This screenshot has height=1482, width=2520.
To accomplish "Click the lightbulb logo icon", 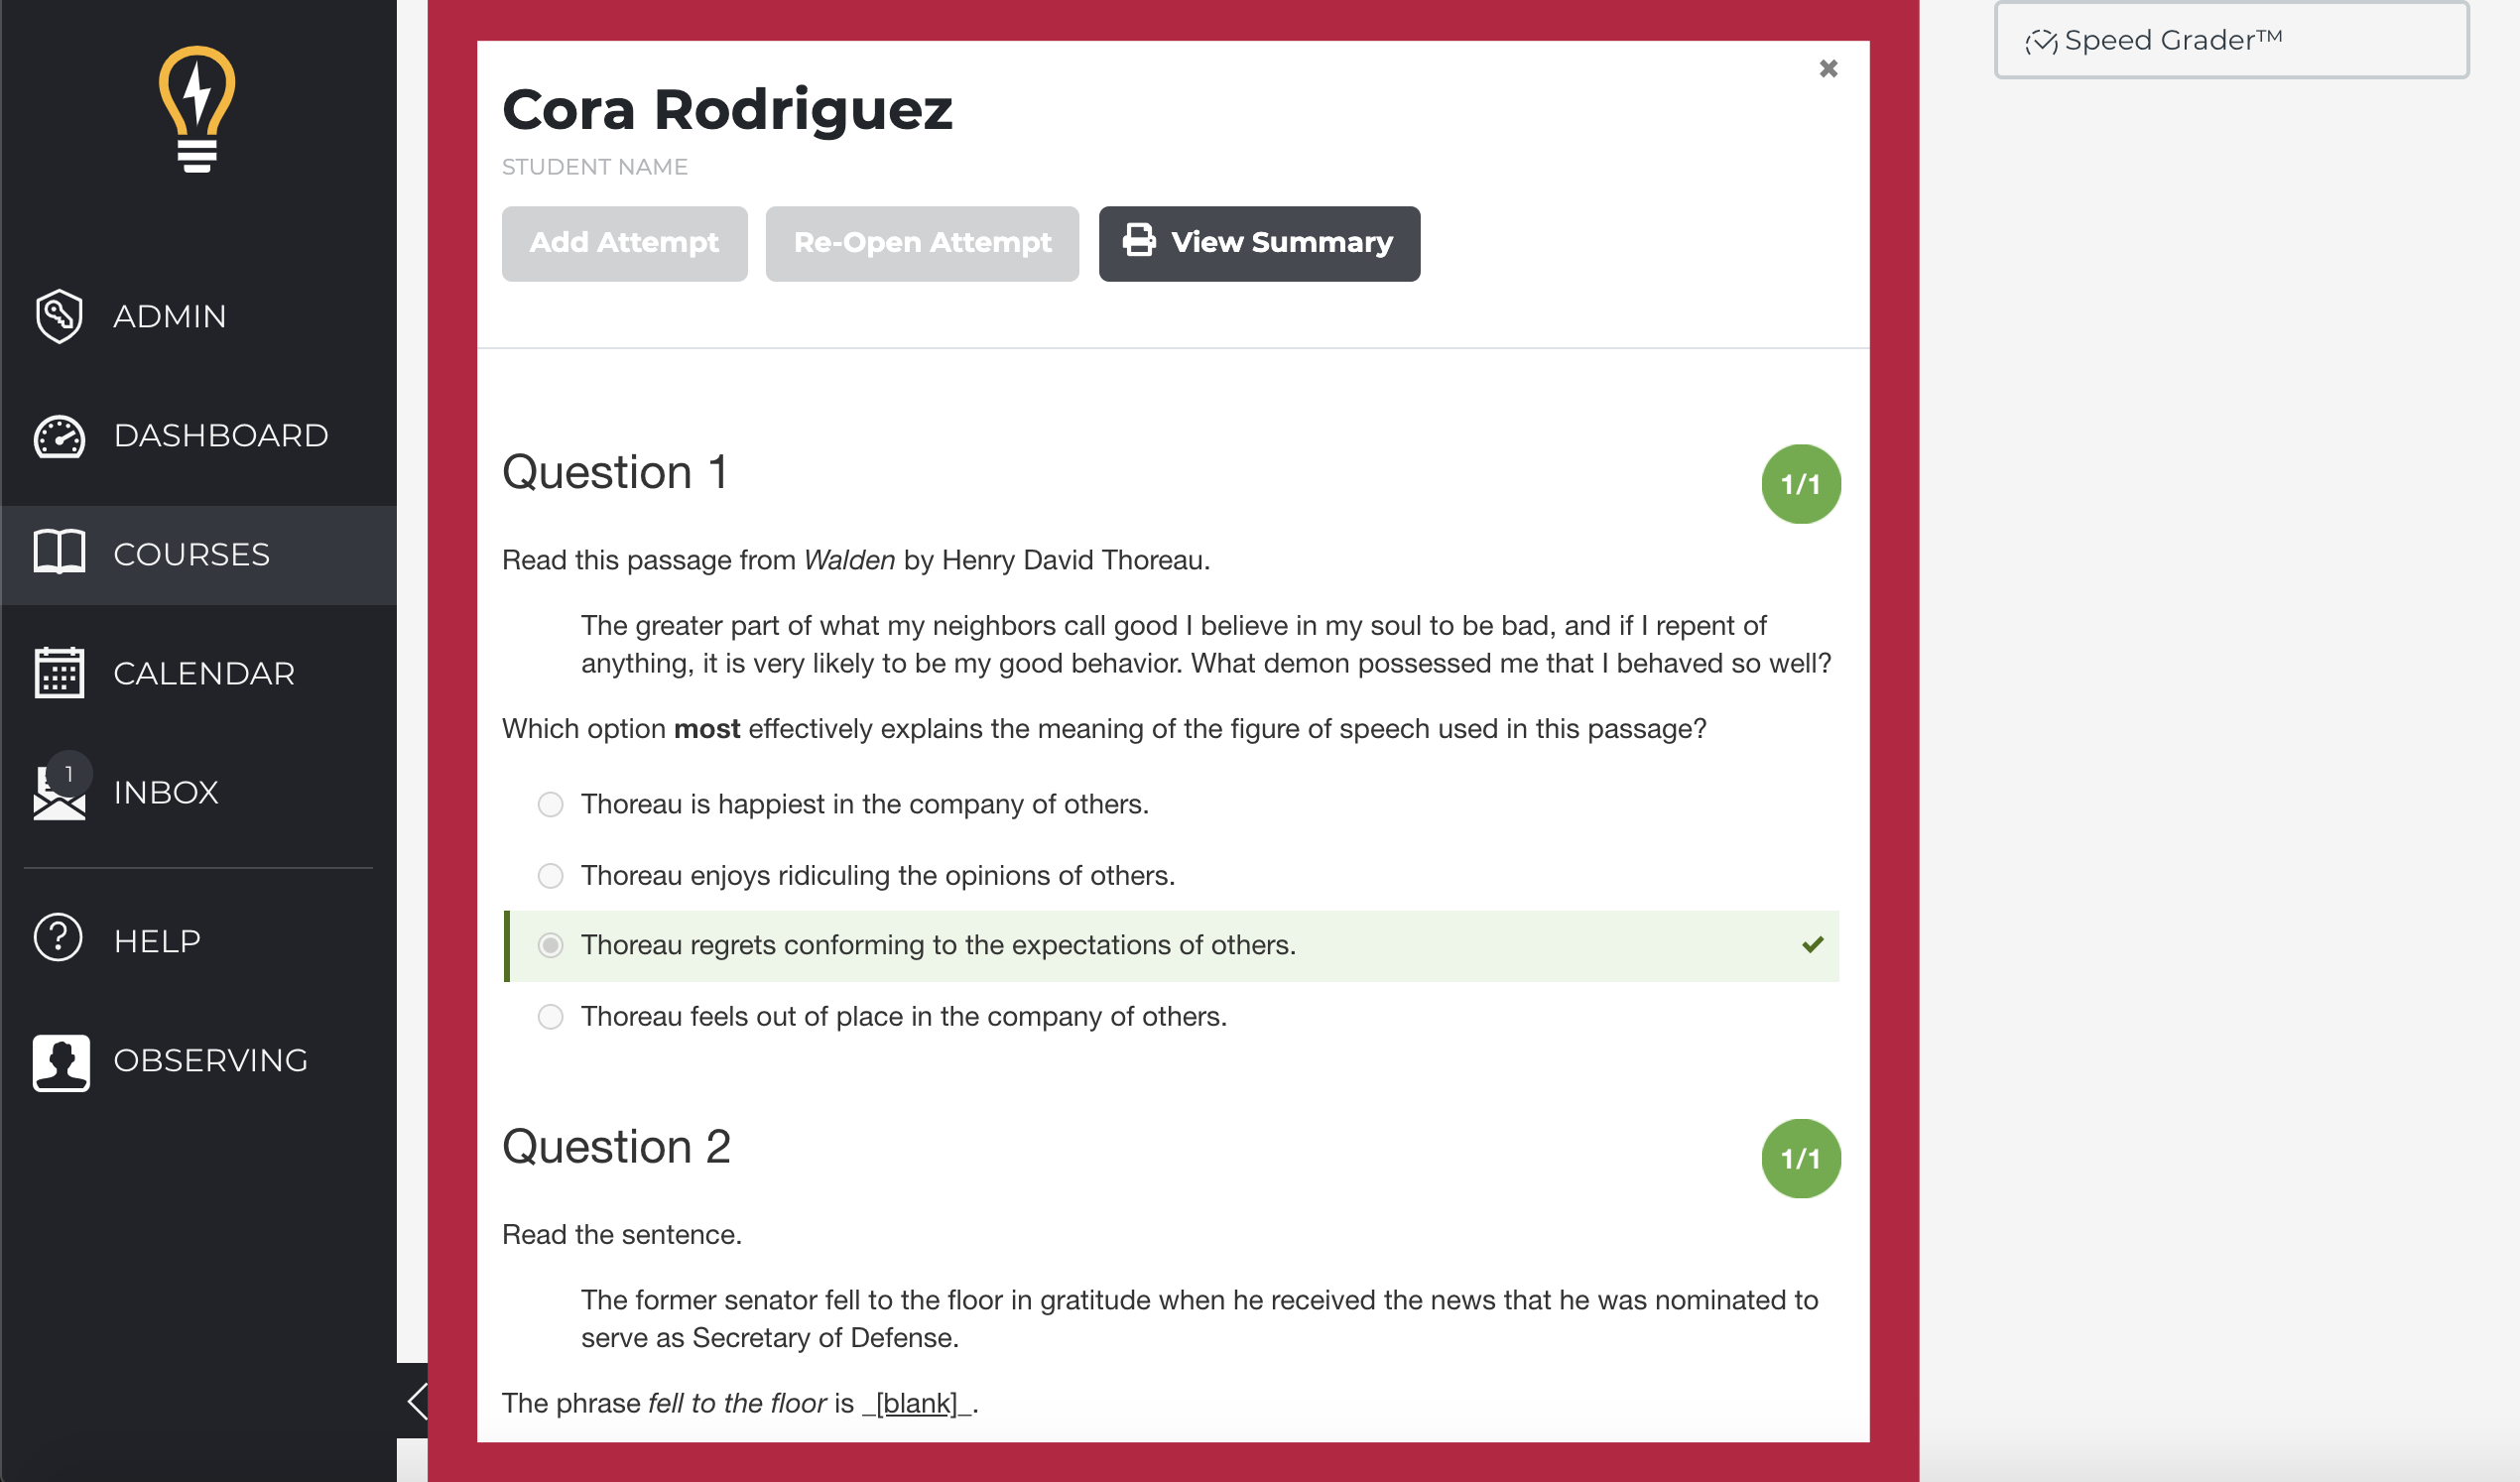I will click(x=197, y=110).
